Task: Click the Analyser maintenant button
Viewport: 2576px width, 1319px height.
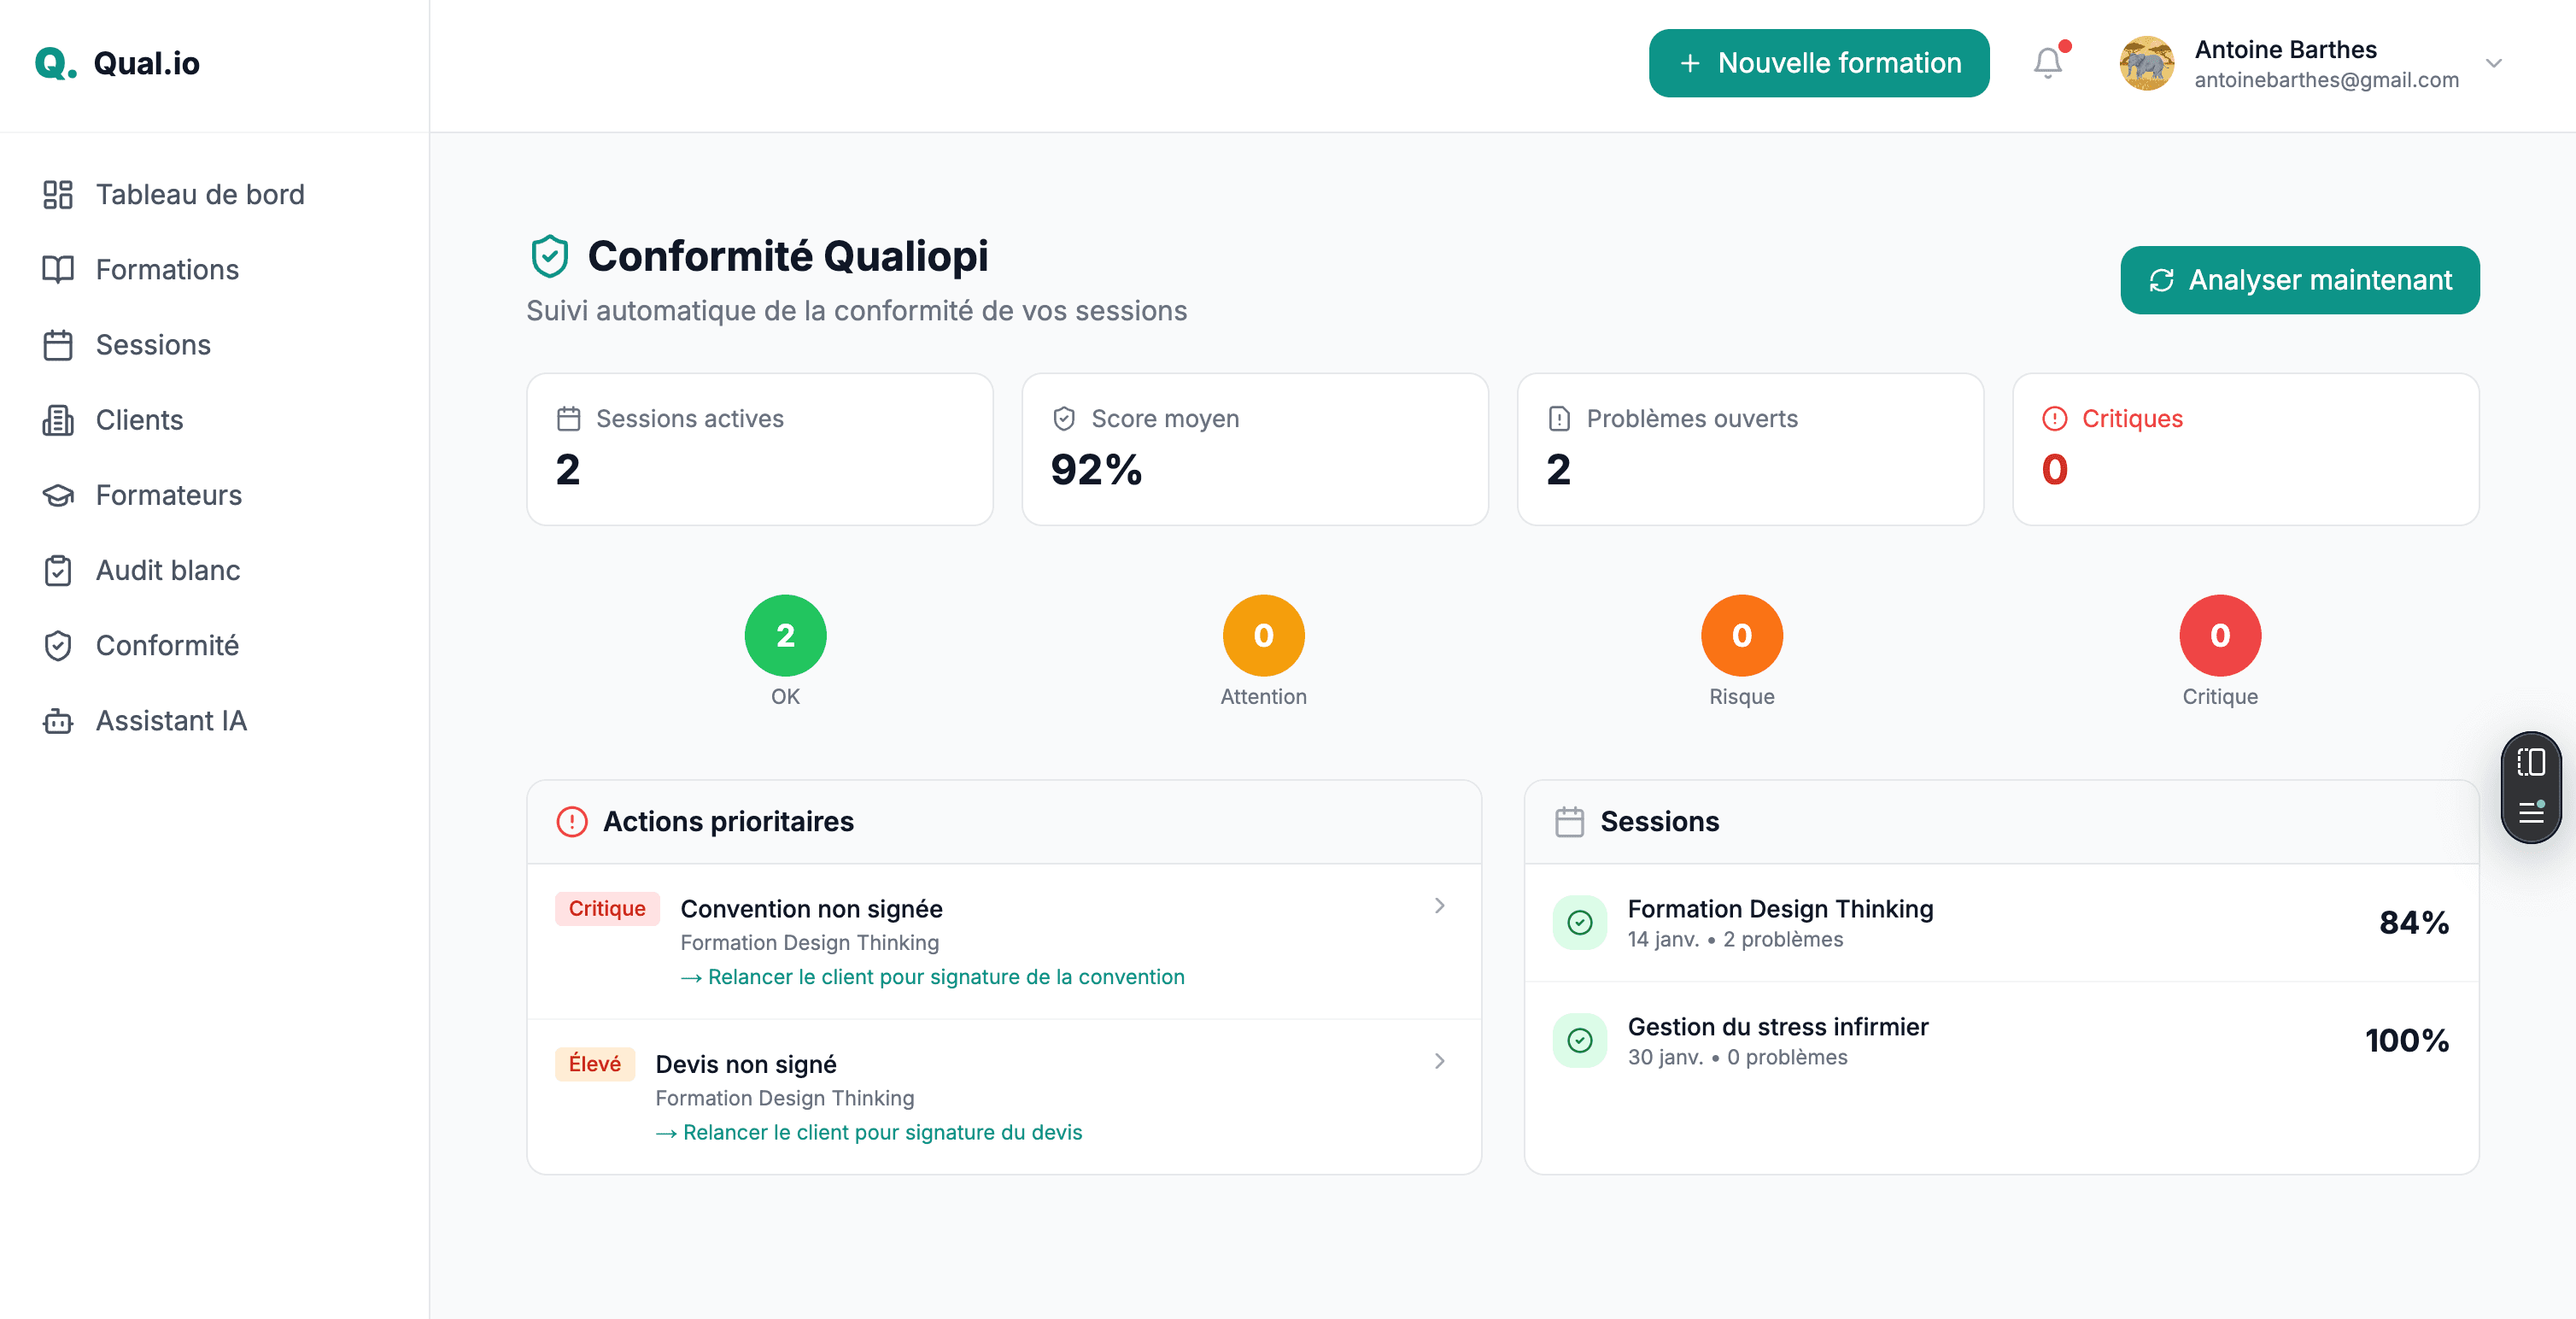Action: coord(2299,280)
